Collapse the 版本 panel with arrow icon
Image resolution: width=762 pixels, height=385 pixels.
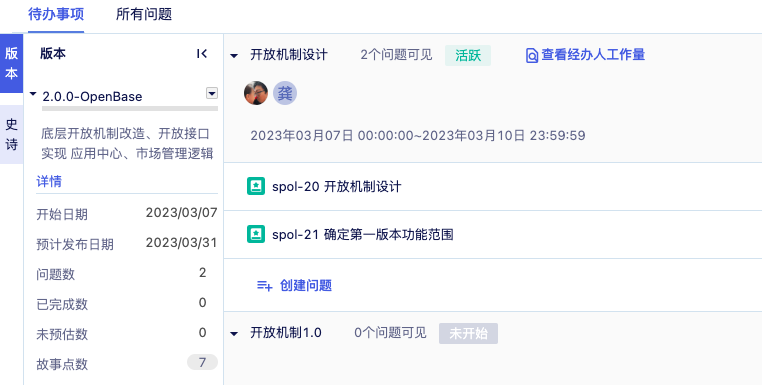point(202,54)
